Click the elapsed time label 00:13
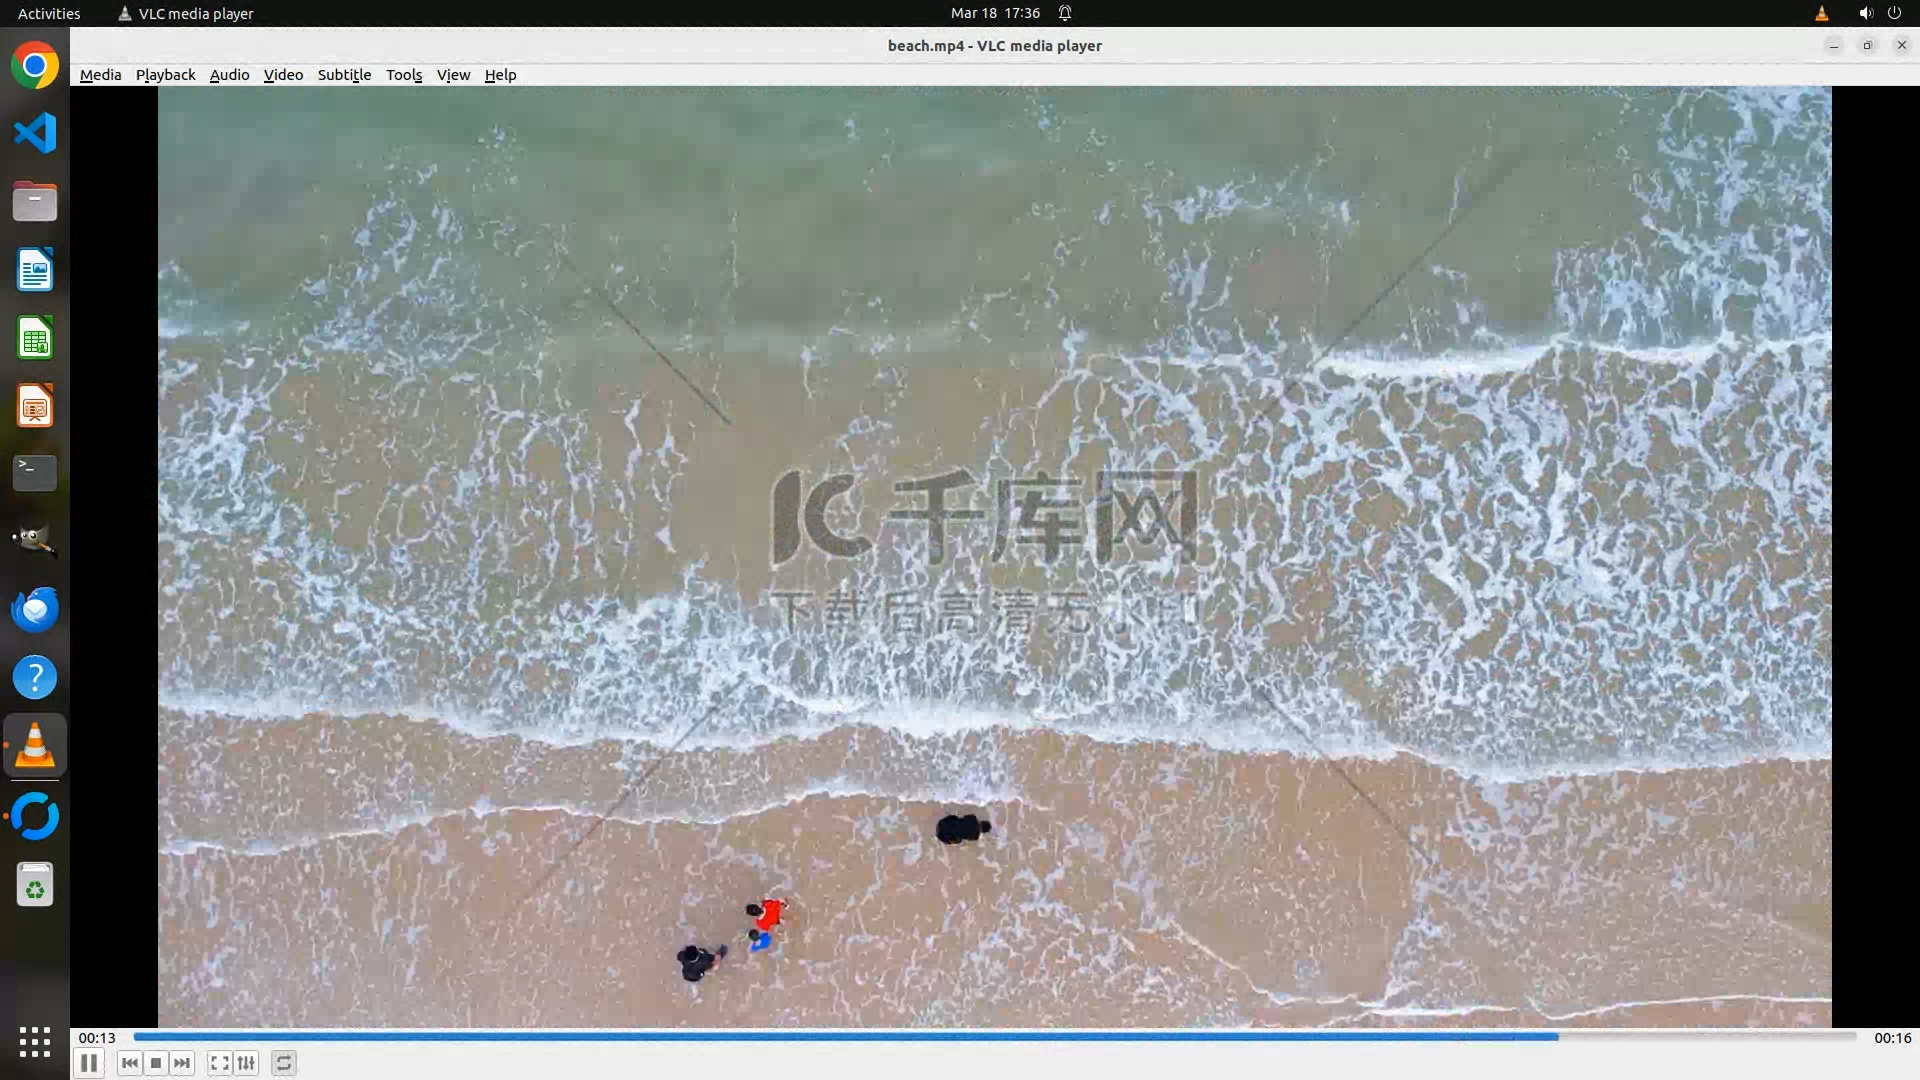The height and width of the screenshot is (1080, 1920). [97, 1038]
